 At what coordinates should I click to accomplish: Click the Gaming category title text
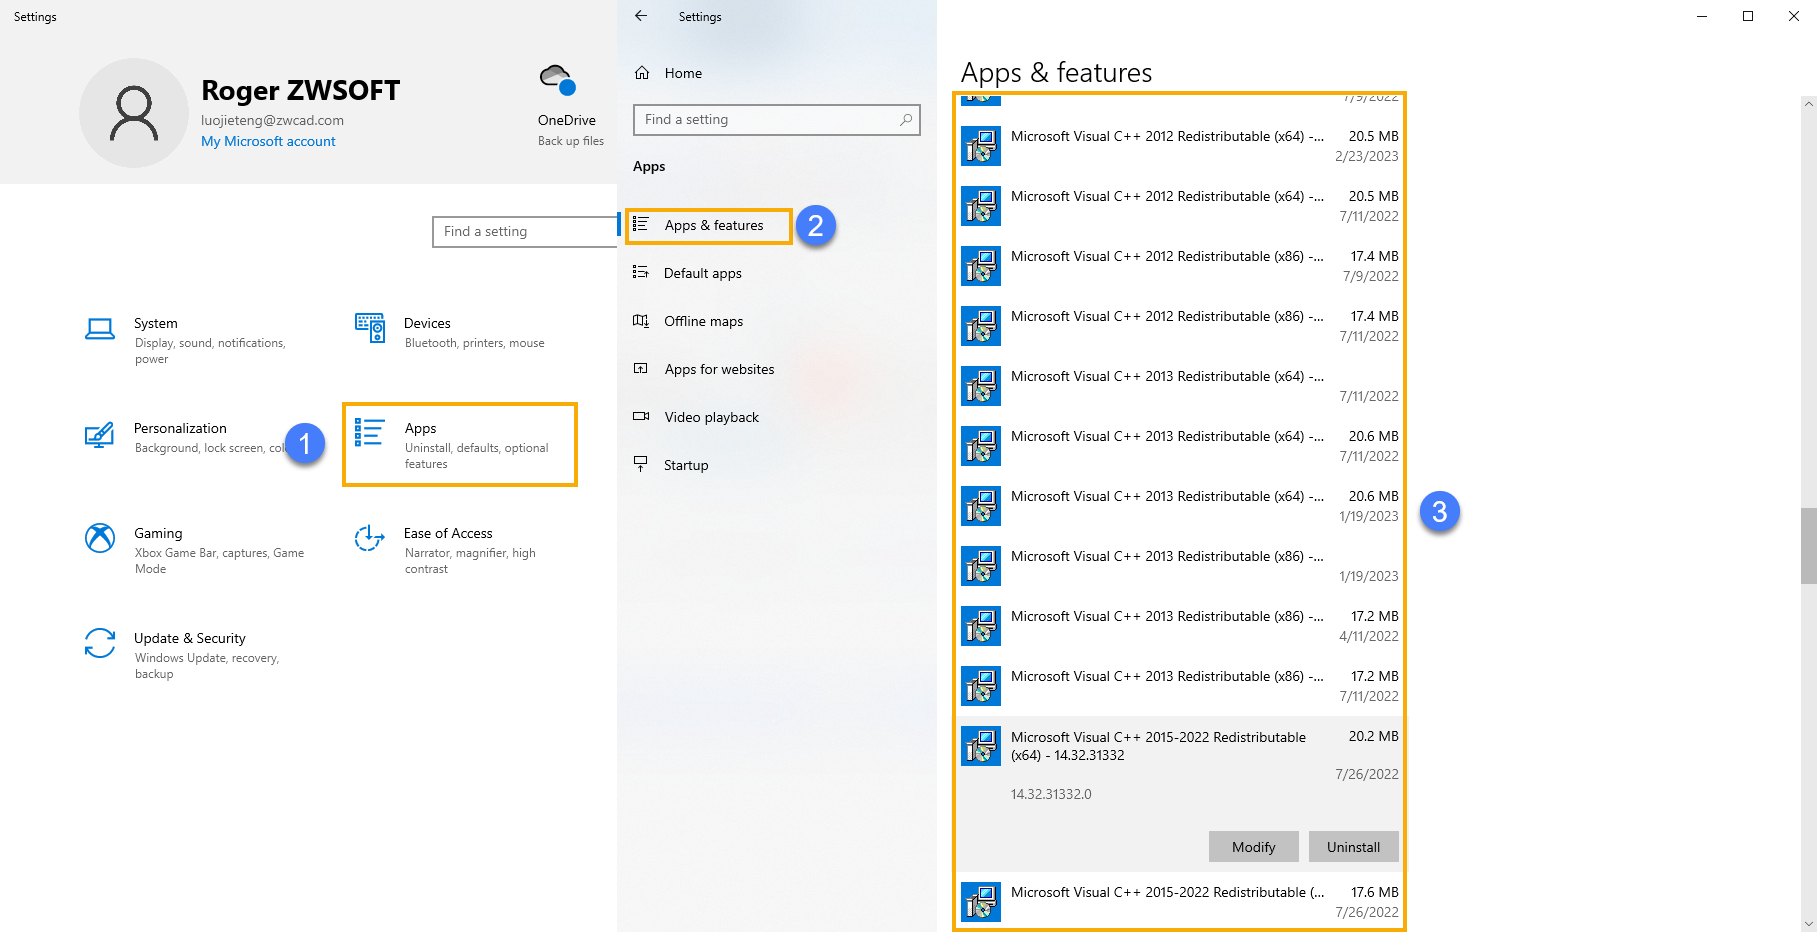[158, 533]
